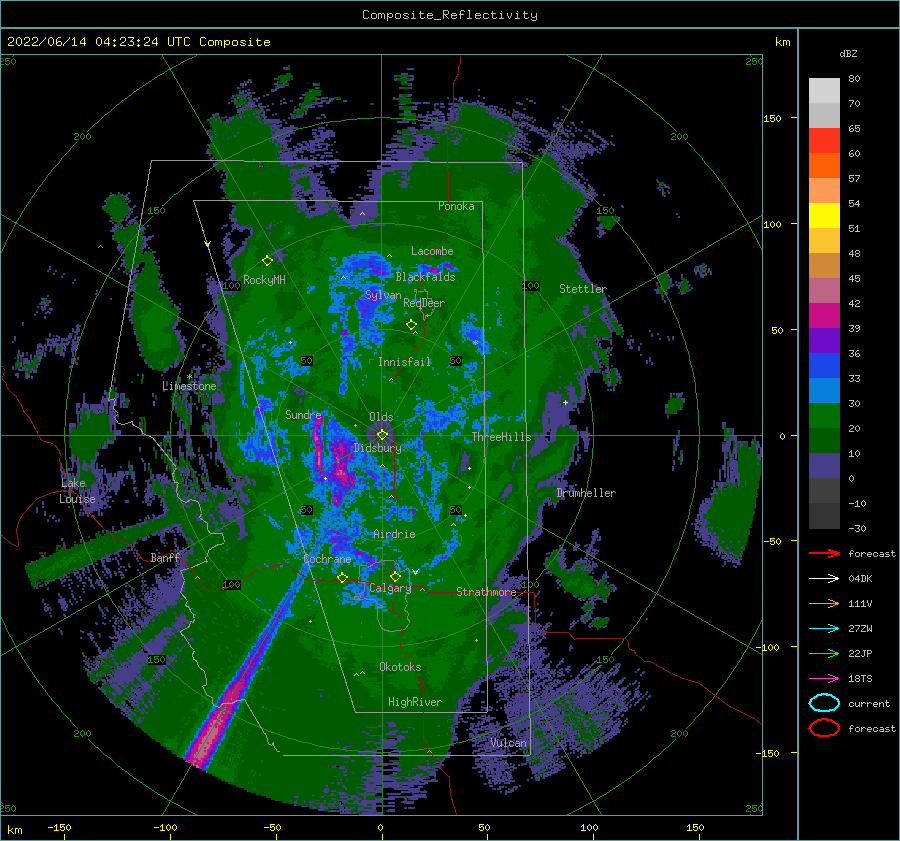The image size is (900, 841).
Task: Click the Vulcan label
Action: pos(509,742)
